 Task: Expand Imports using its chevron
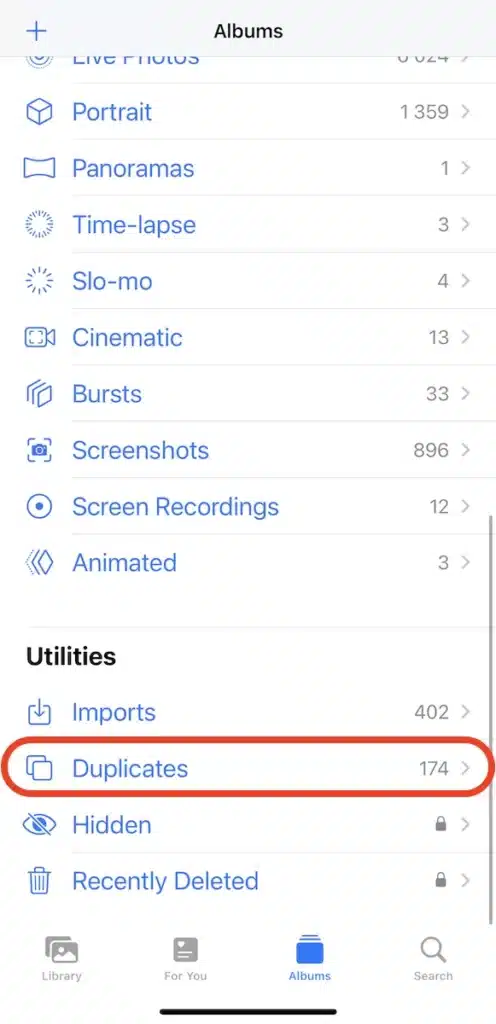465,712
